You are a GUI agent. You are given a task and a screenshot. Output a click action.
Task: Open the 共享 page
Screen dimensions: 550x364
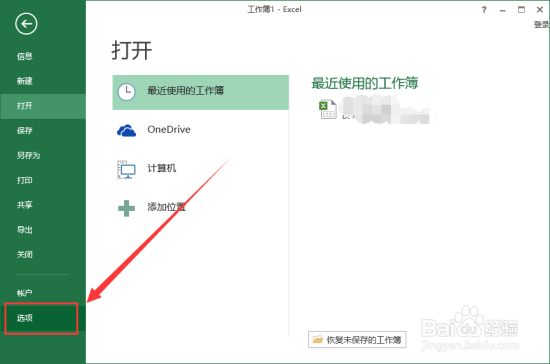coord(25,205)
